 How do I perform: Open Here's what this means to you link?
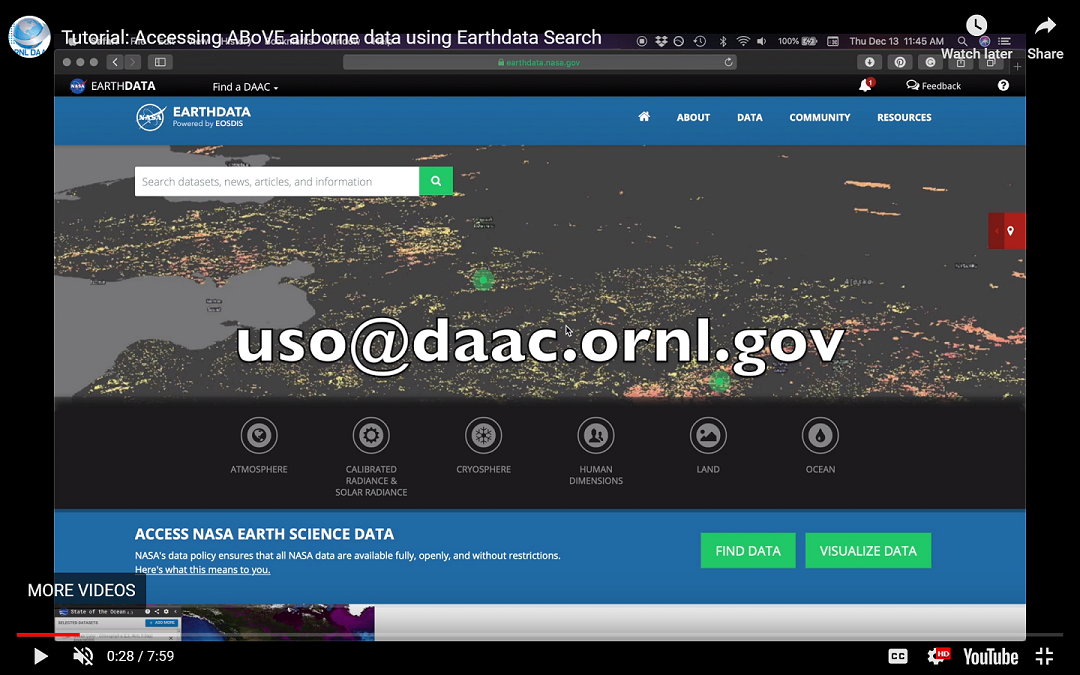tap(202, 570)
